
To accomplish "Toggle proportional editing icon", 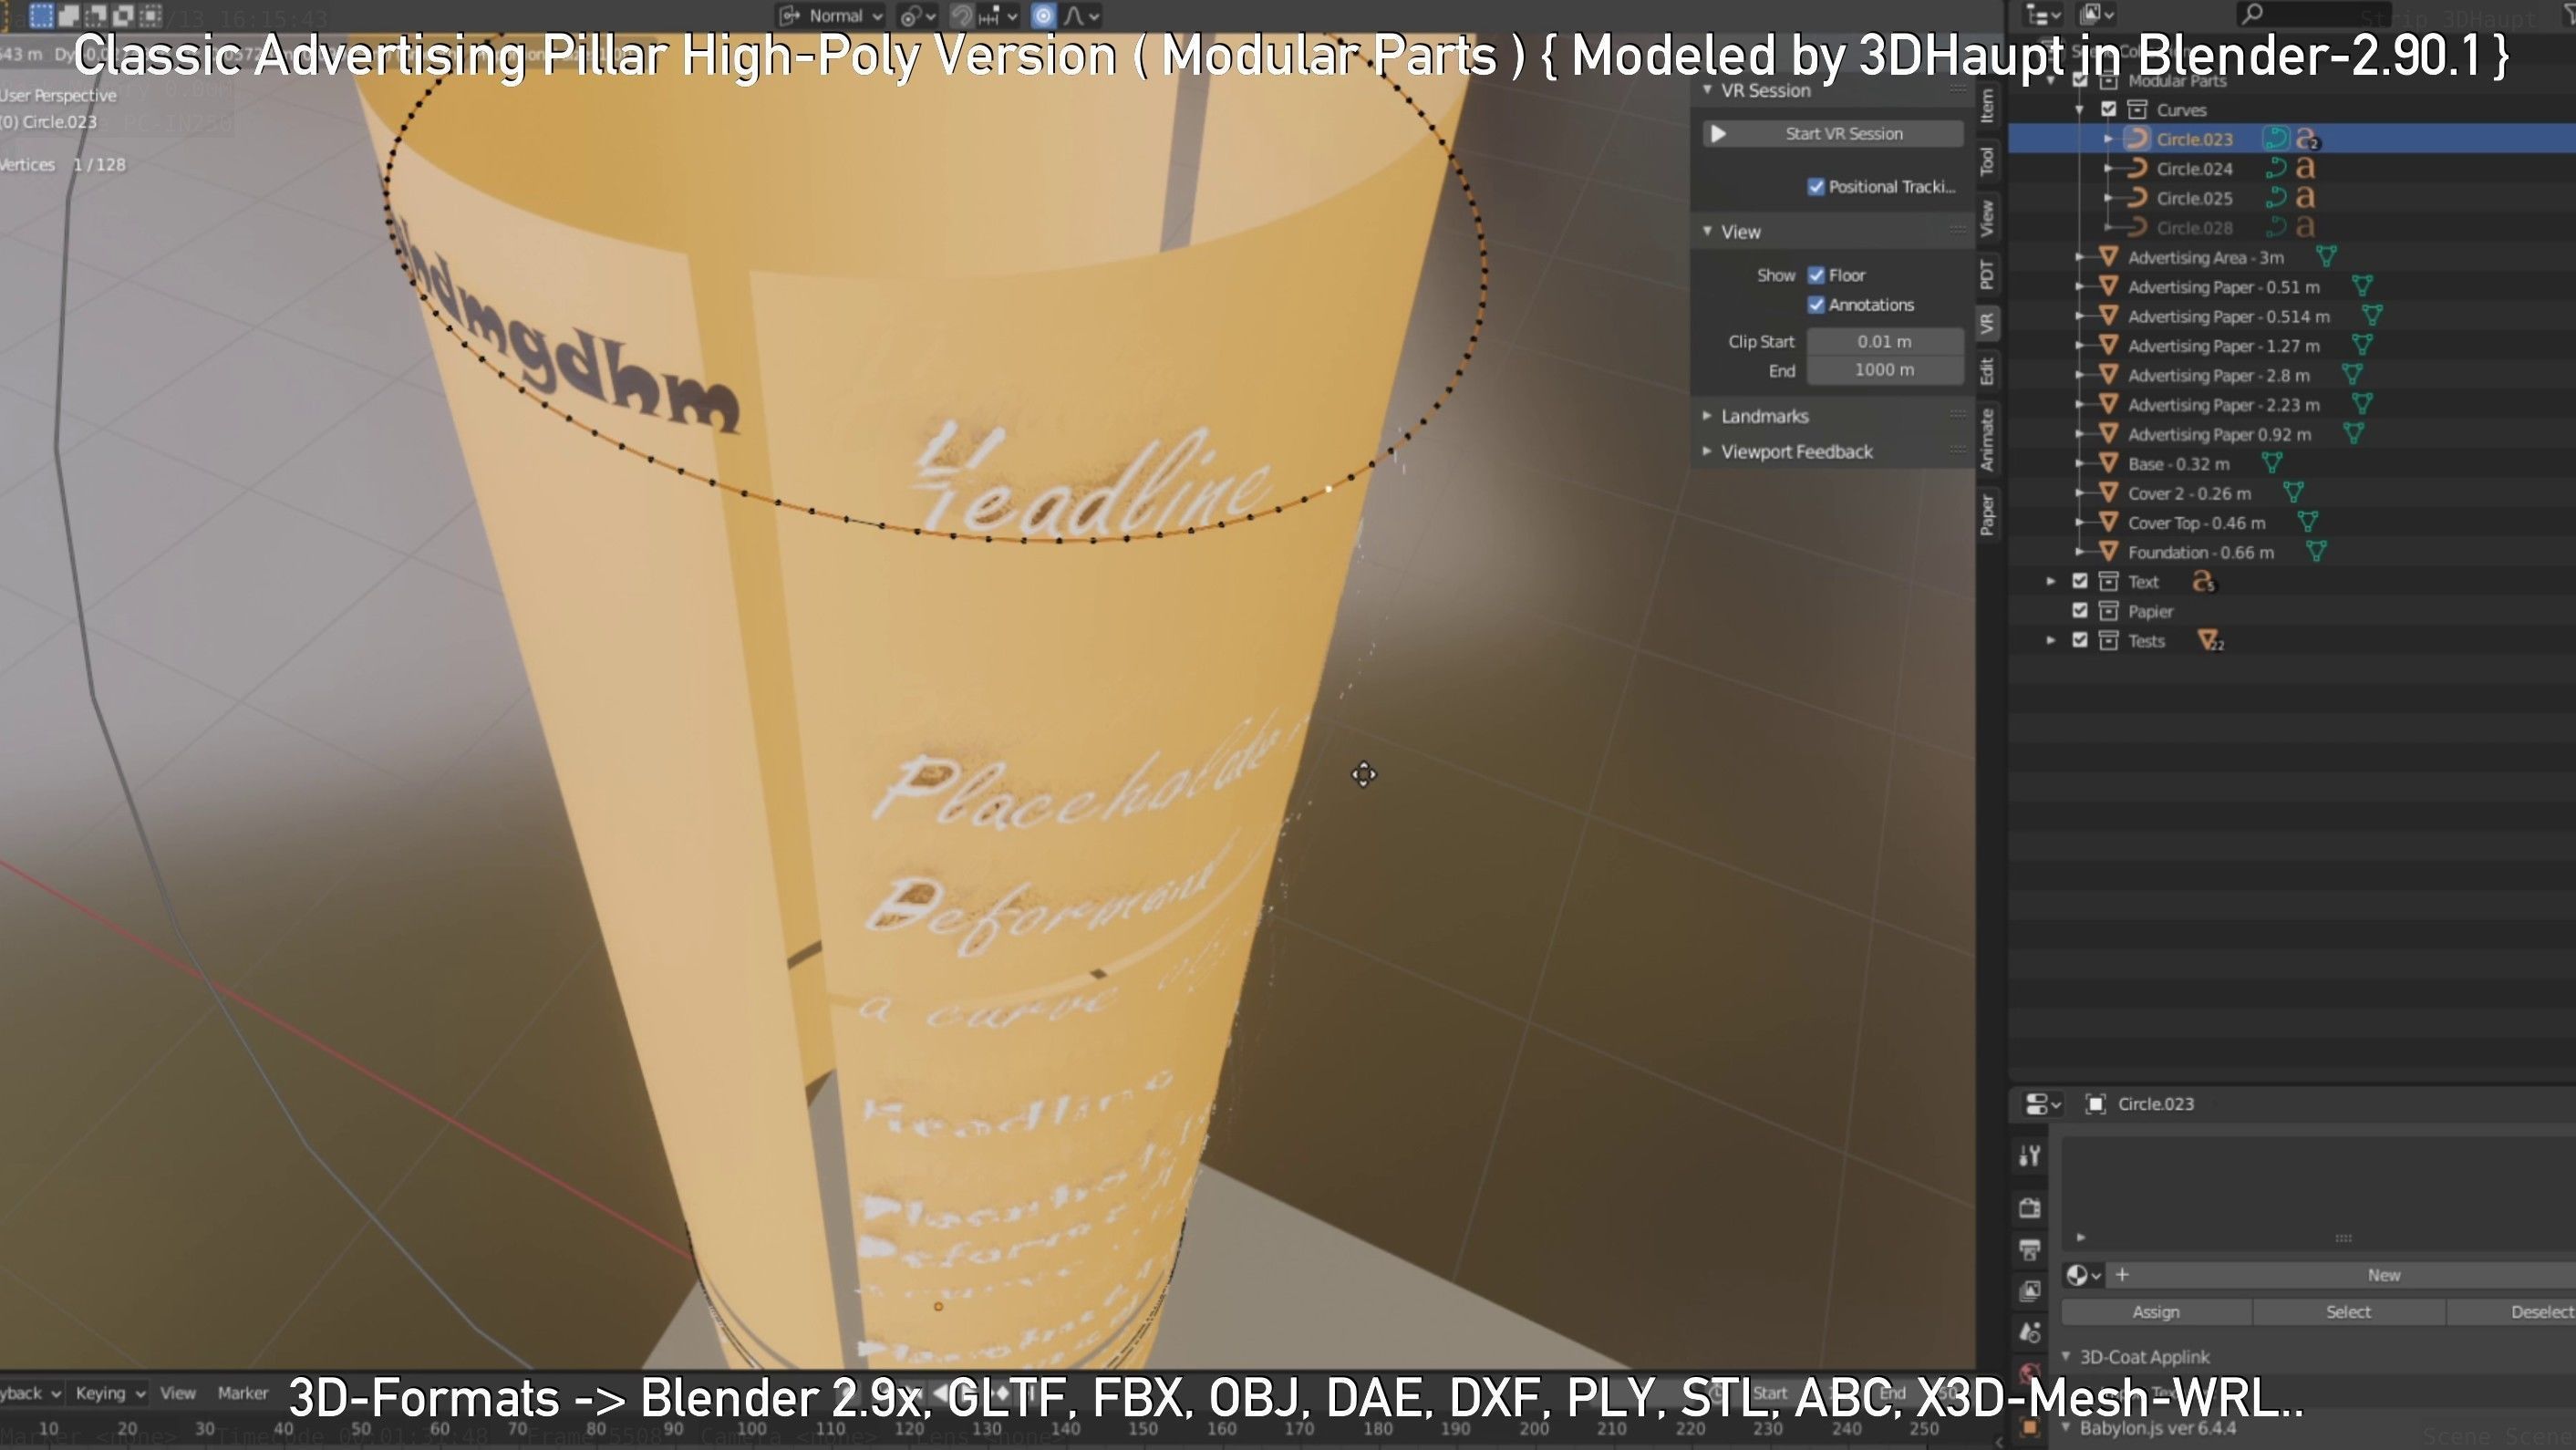I will 1043,16.
